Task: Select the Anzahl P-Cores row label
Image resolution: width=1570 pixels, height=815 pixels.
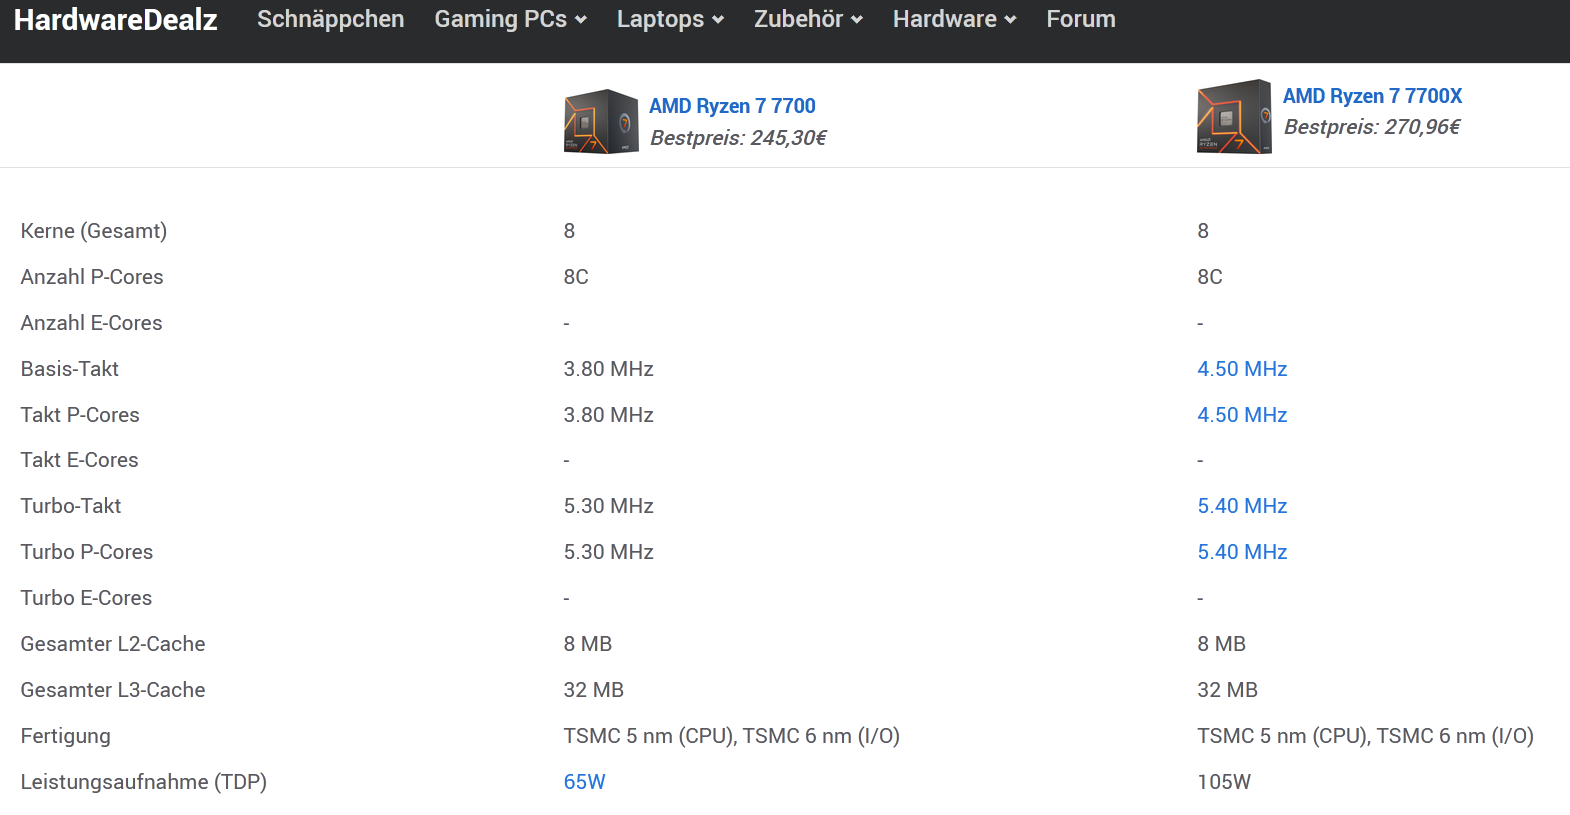Action: [92, 277]
